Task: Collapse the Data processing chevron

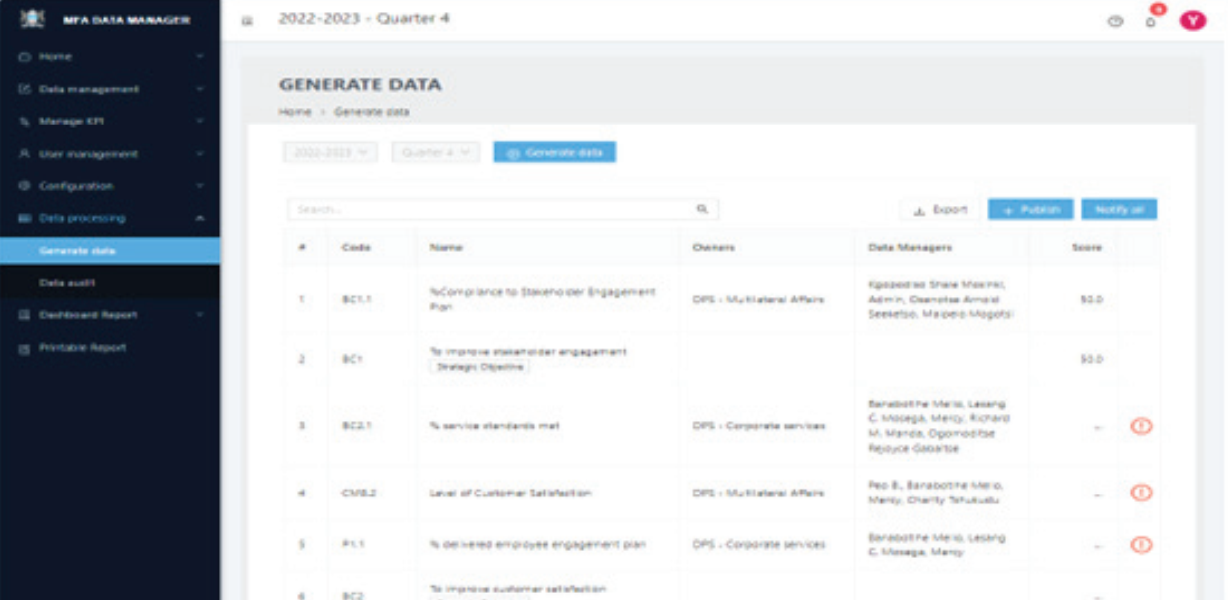Action: pos(200,218)
